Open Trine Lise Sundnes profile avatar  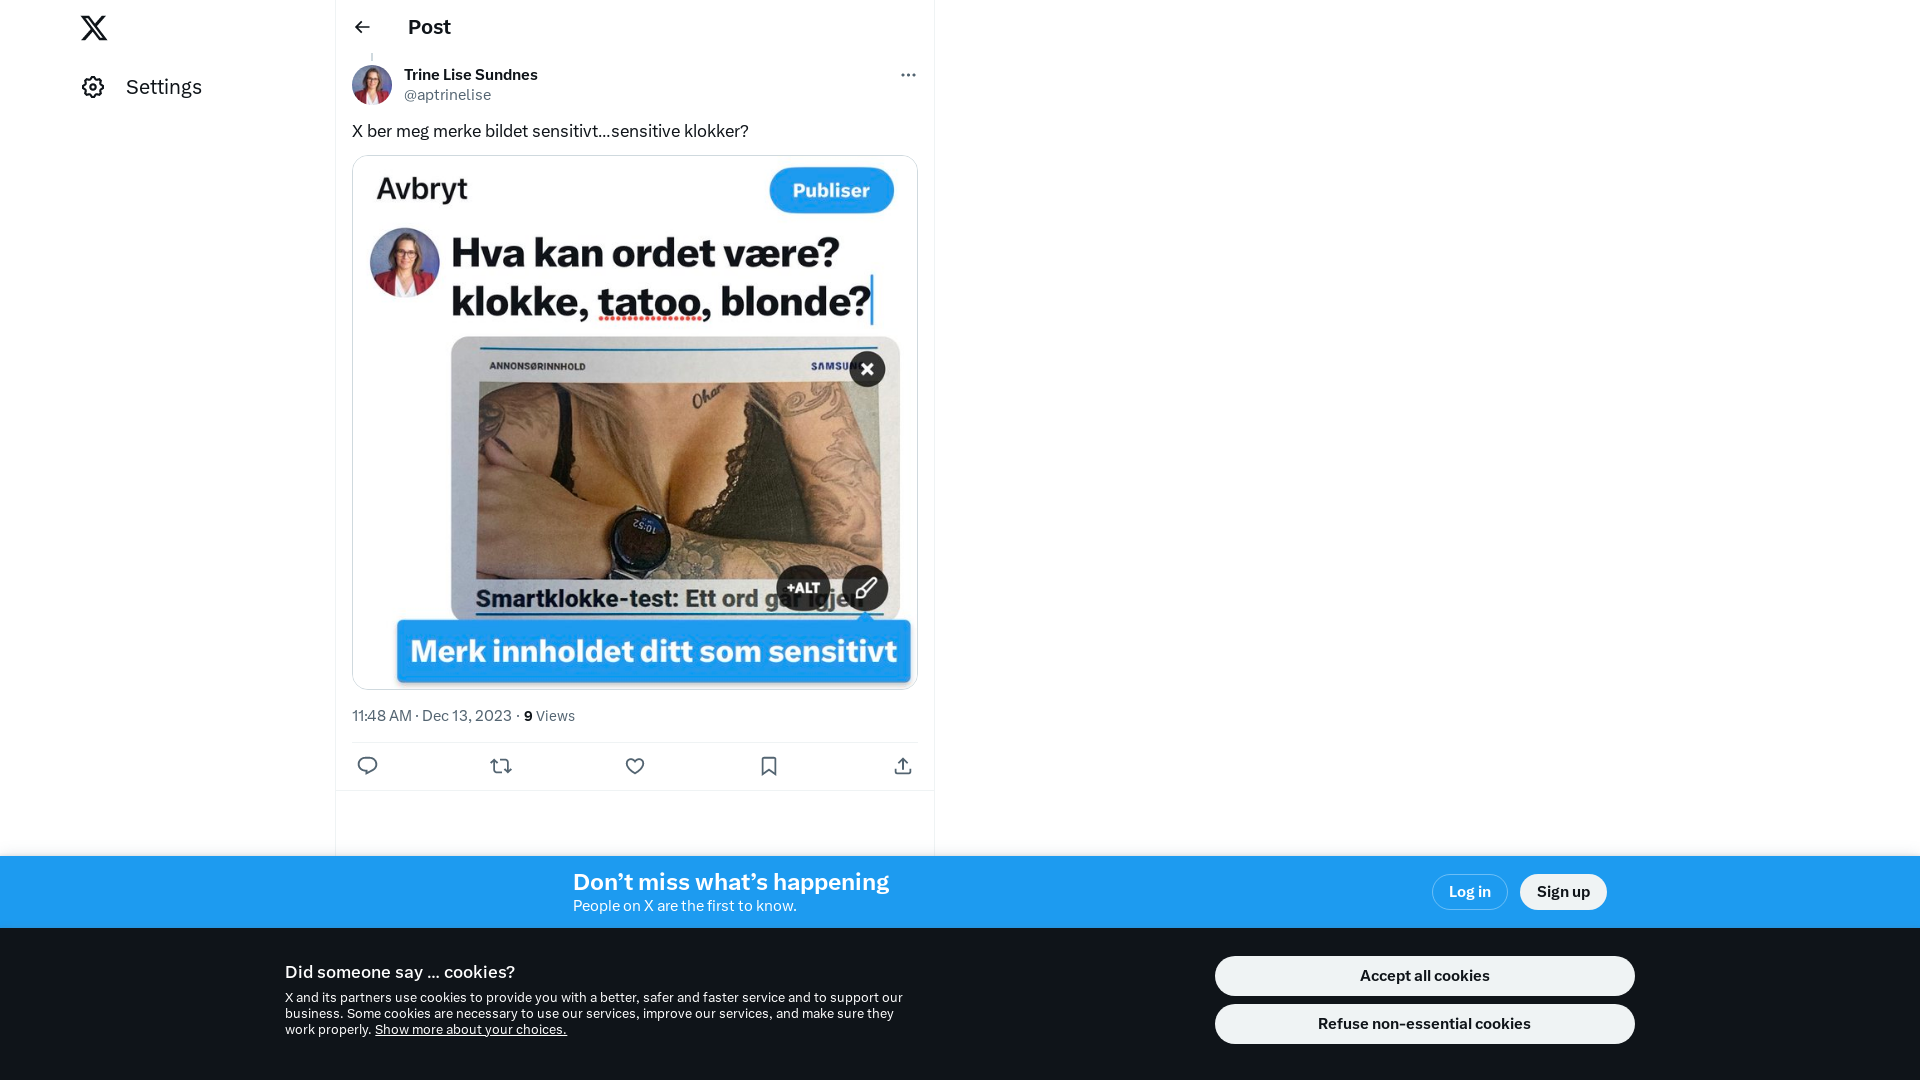click(372, 85)
